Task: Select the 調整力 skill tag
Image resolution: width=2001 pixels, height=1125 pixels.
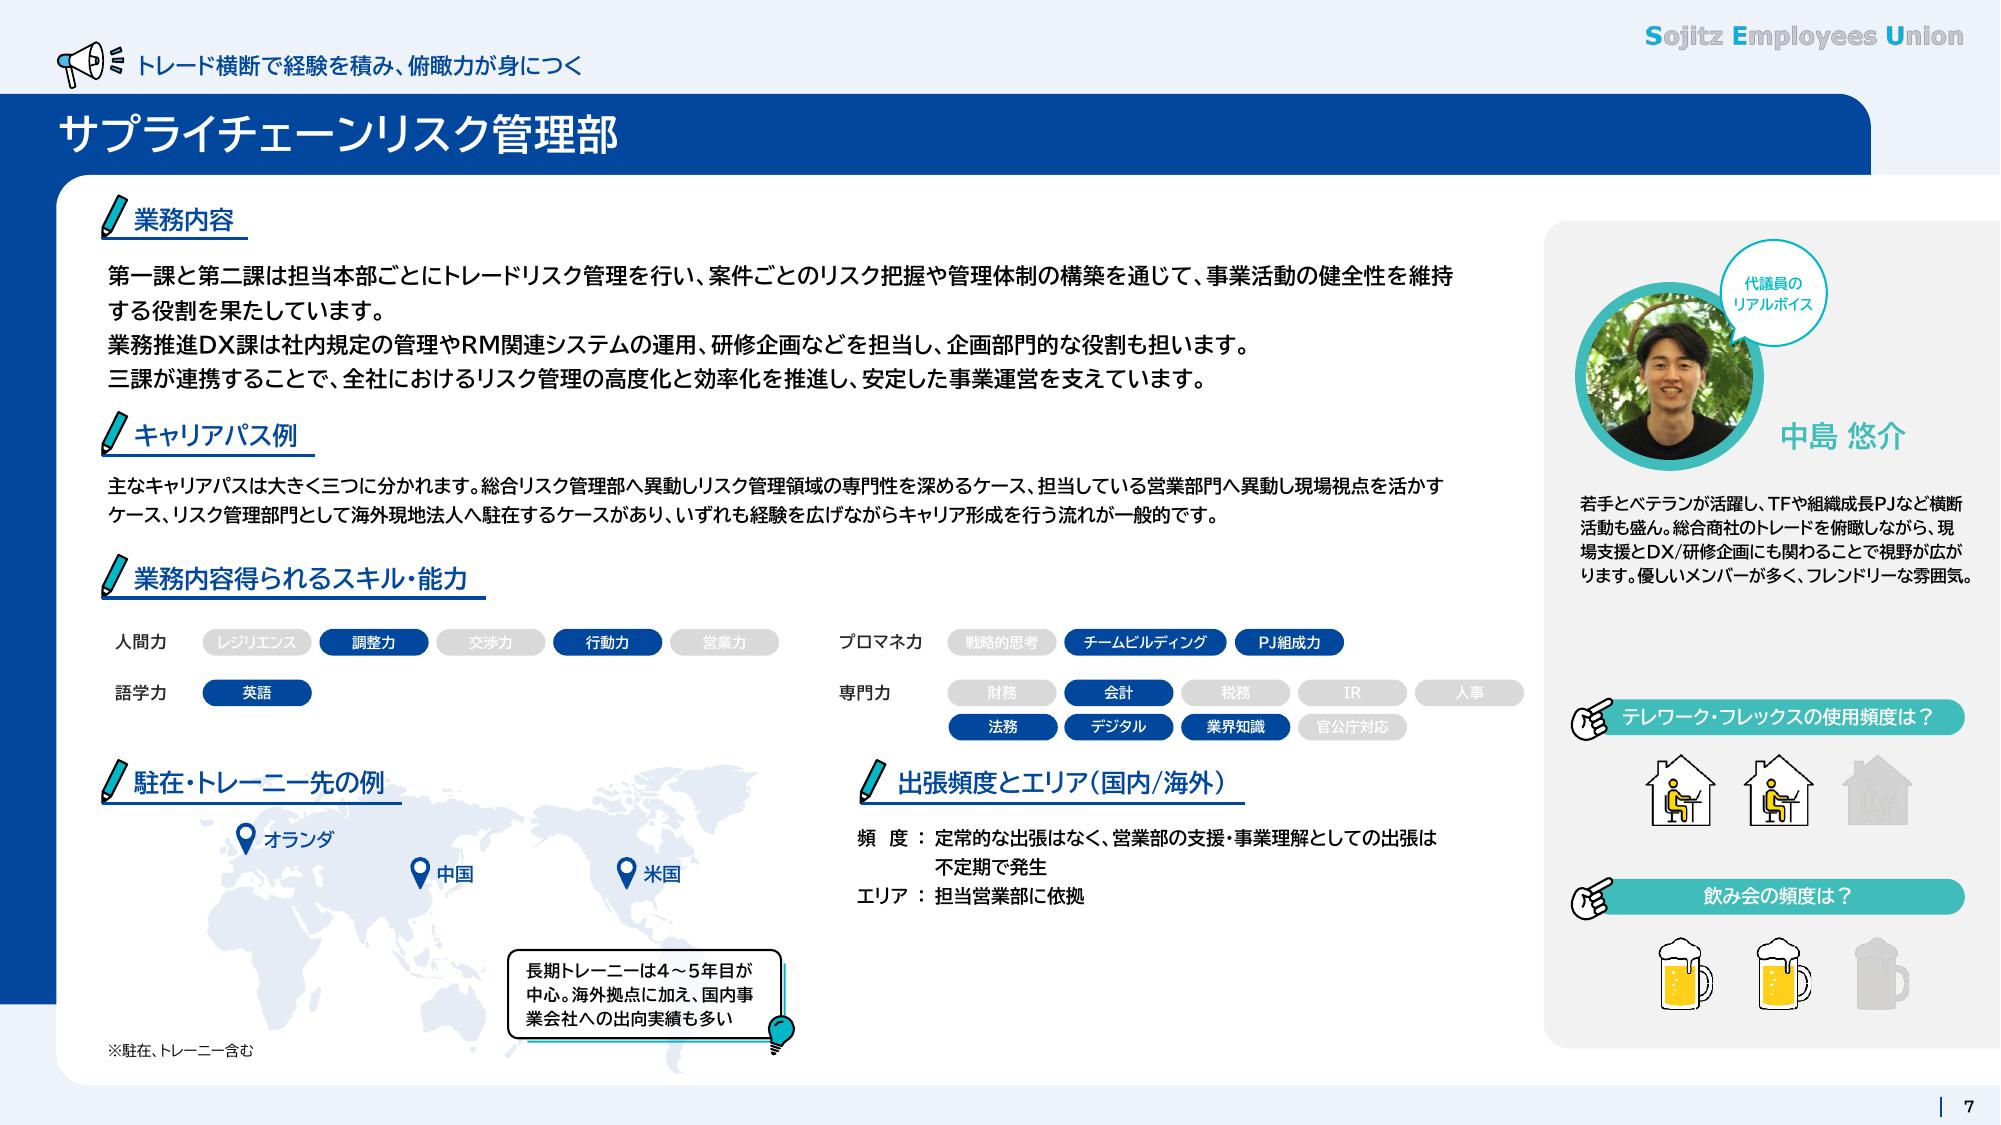Action: (374, 642)
